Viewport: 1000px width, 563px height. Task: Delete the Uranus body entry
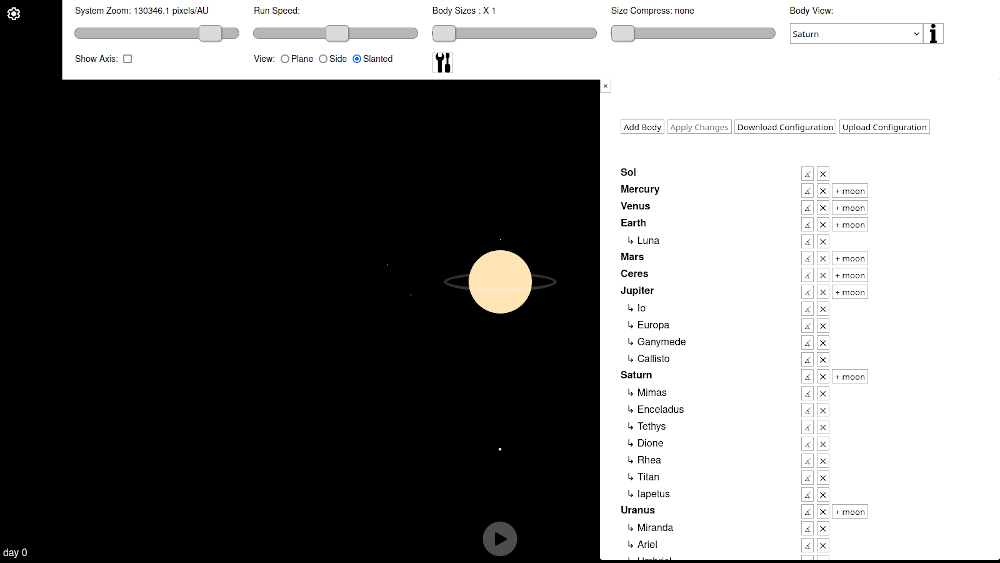tap(823, 512)
